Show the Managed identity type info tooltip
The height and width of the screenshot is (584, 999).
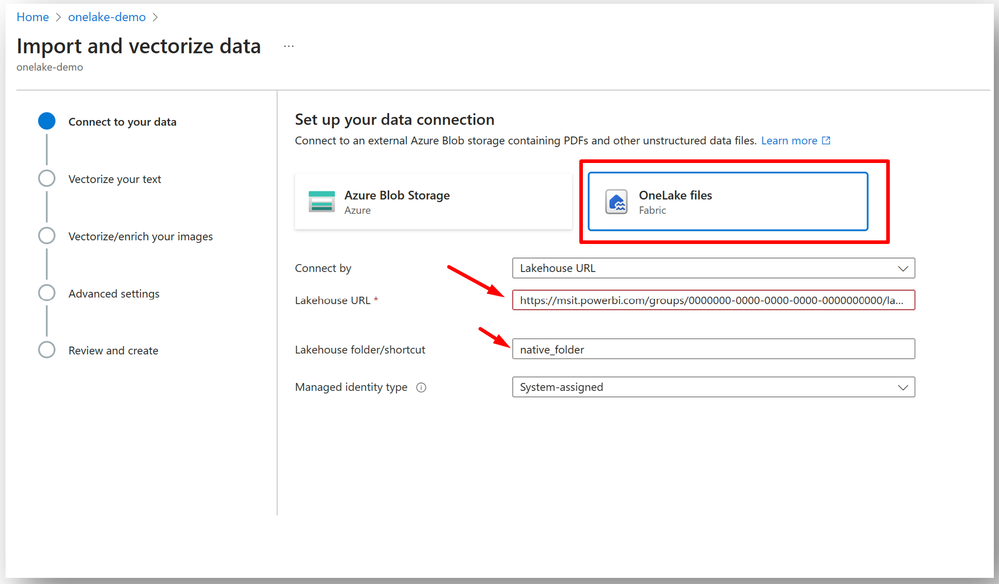(x=421, y=387)
